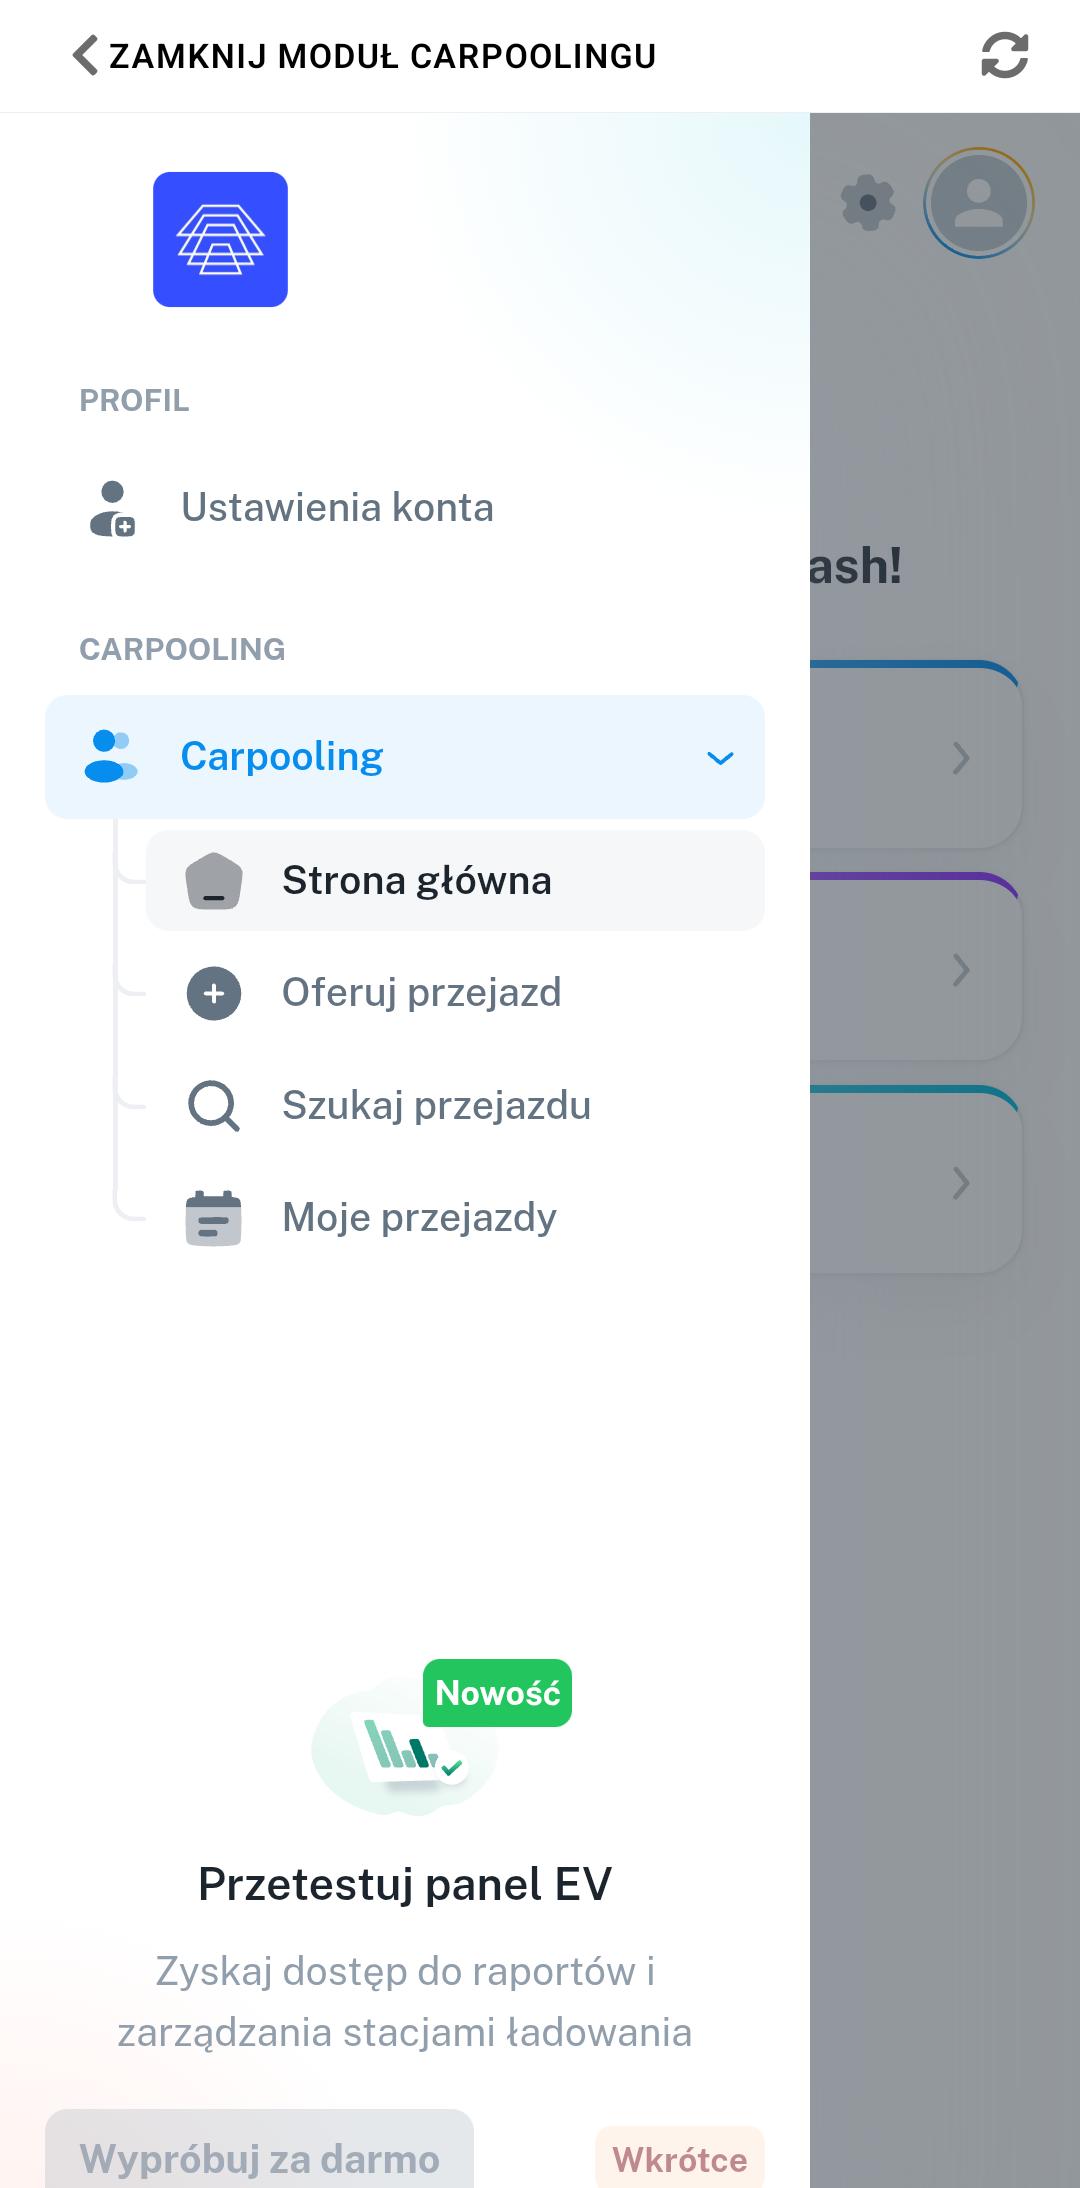Select Strona główna menu item
The width and height of the screenshot is (1080, 2188).
click(416, 881)
